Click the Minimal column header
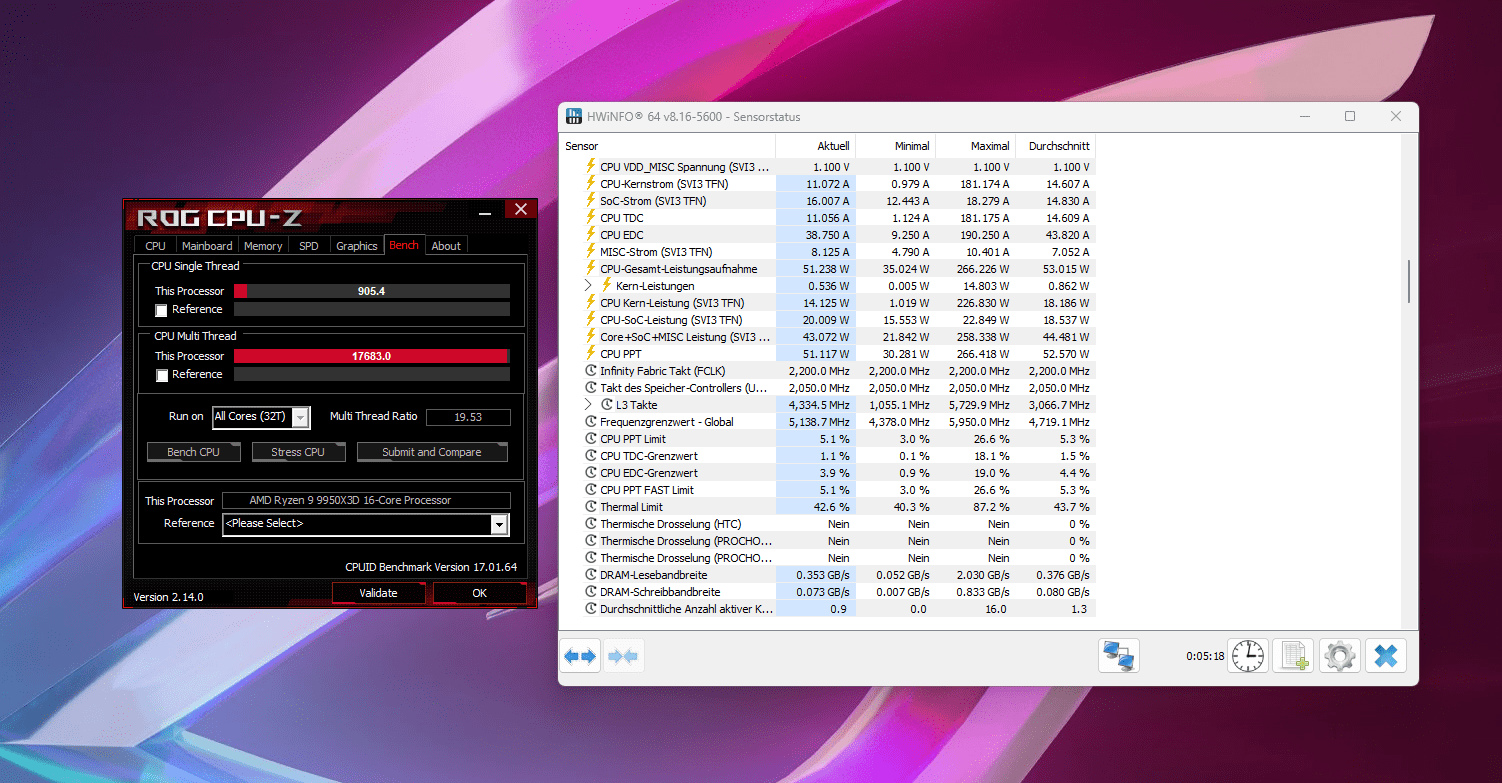The width and height of the screenshot is (1502, 783). pos(895,146)
